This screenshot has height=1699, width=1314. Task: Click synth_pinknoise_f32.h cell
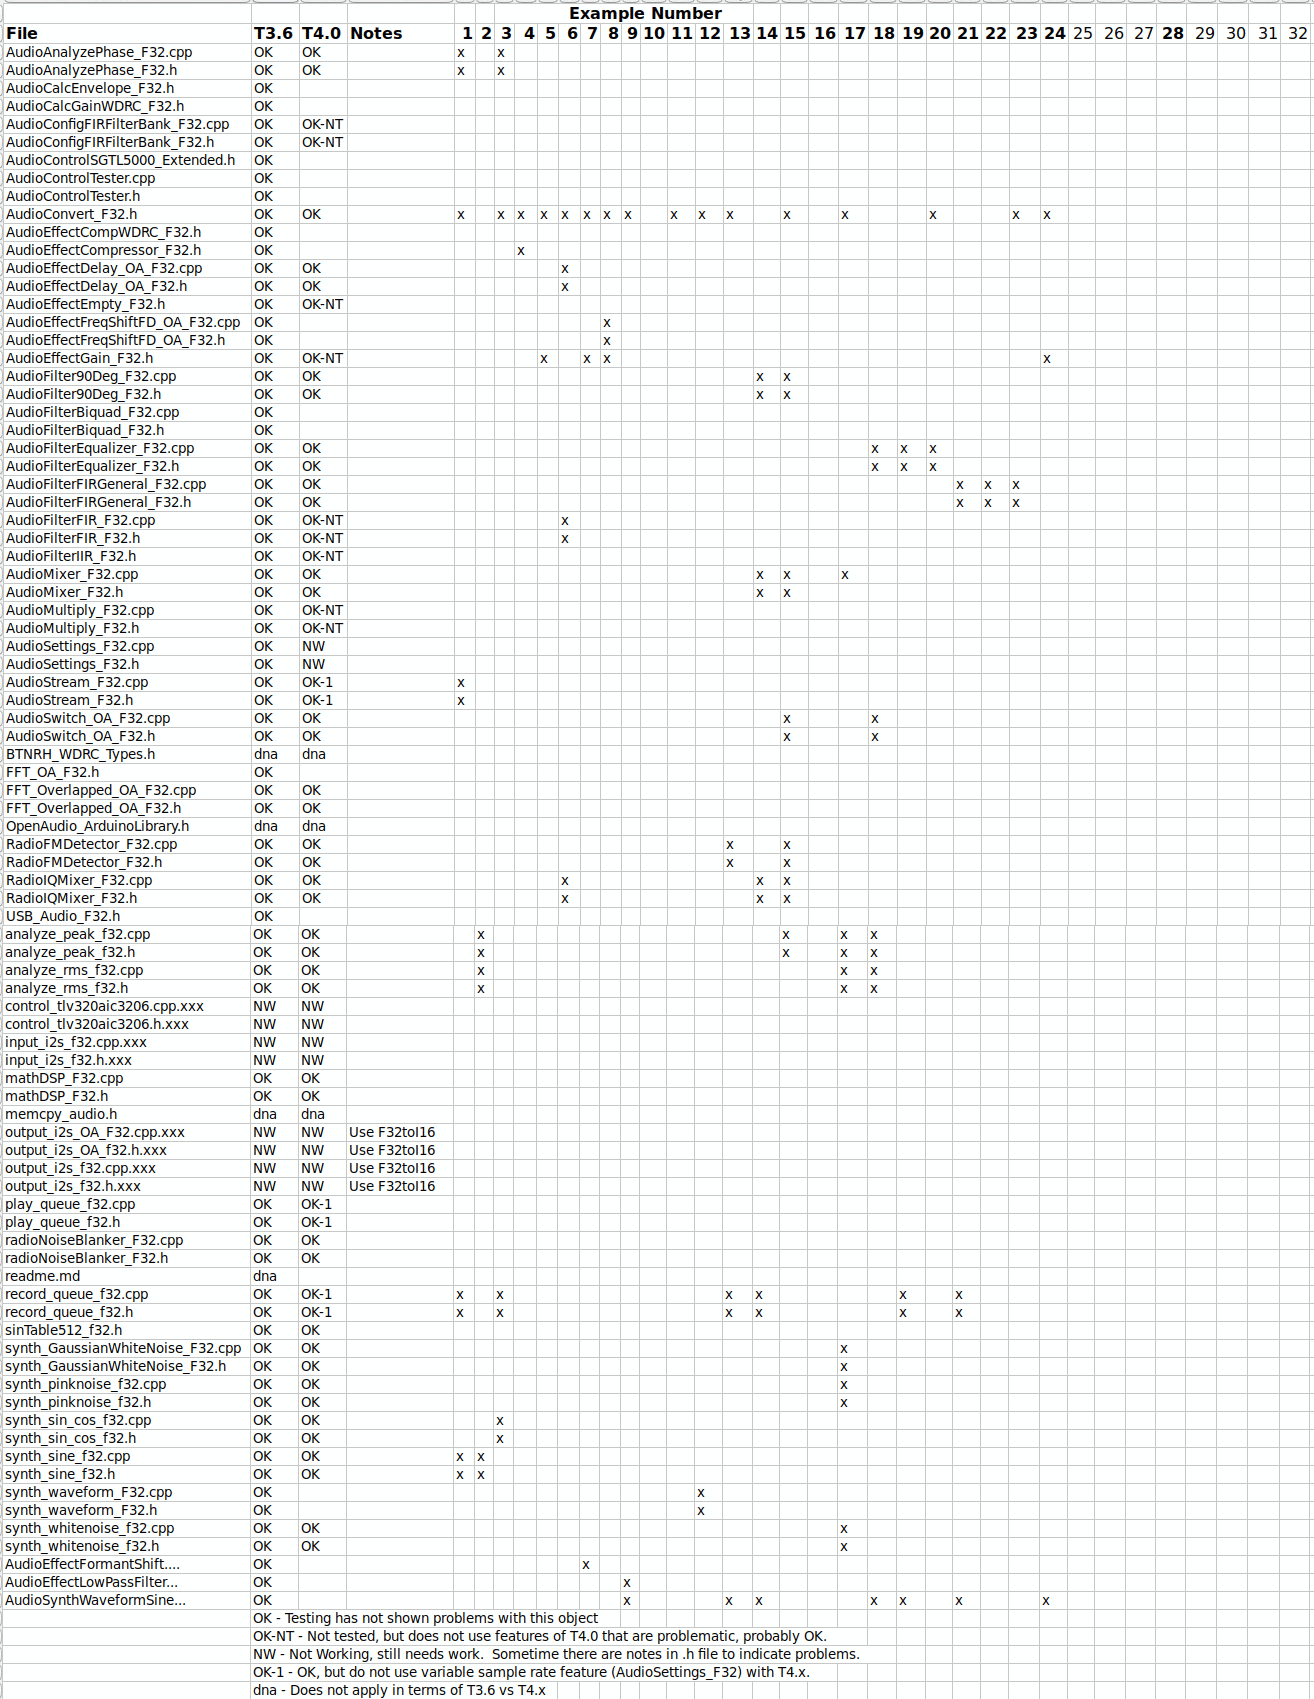(x=126, y=1402)
